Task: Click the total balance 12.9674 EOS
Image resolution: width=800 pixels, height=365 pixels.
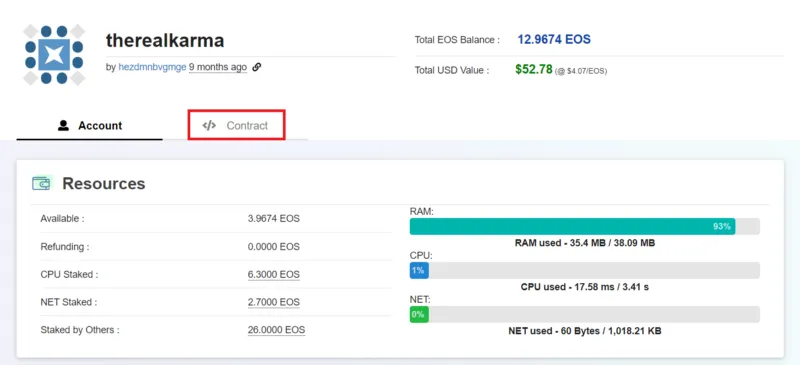Action: pyautogui.click(x=554, y=39)
